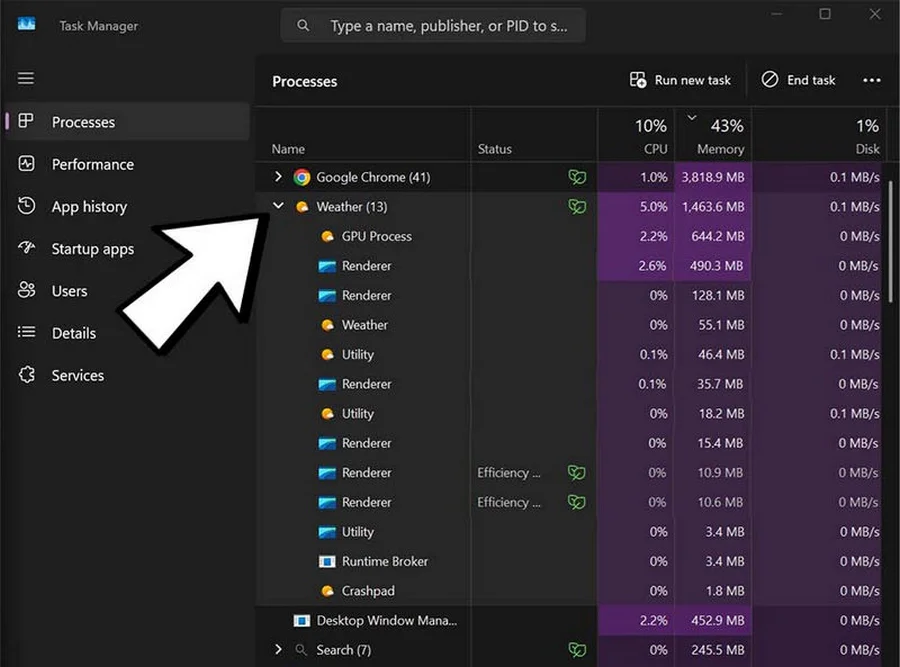Select the Desktop Window Manager row
Image resolution: width=900 pixels, height=667 pixels.
point(568,621)
